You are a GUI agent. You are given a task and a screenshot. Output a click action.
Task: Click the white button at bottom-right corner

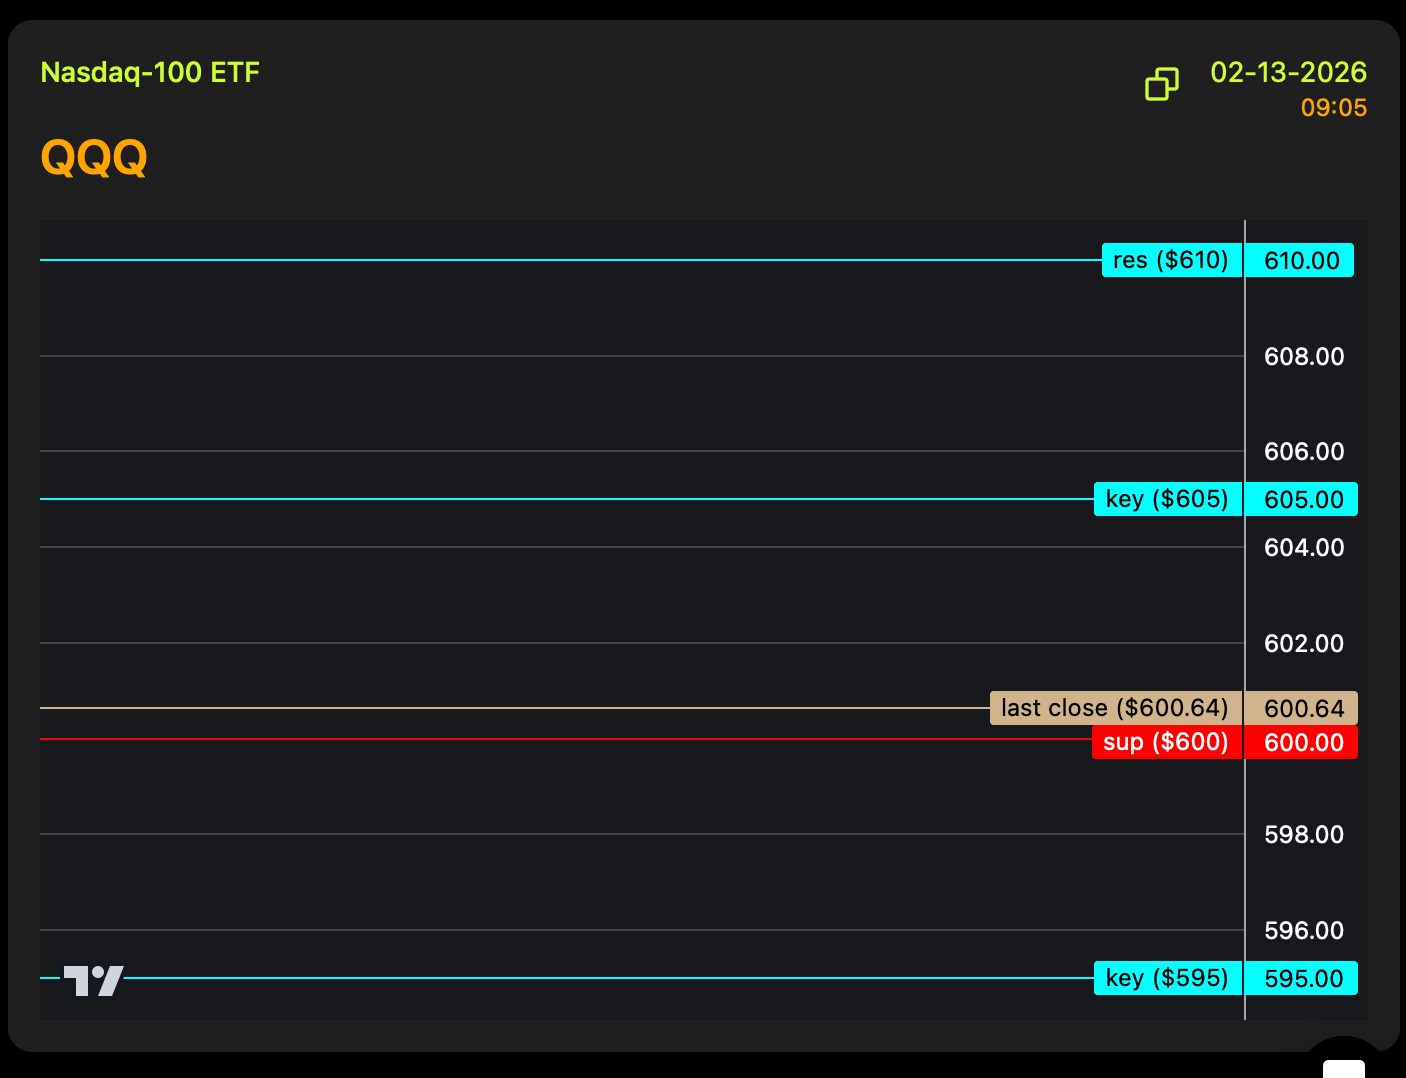pos(1343,1066)
